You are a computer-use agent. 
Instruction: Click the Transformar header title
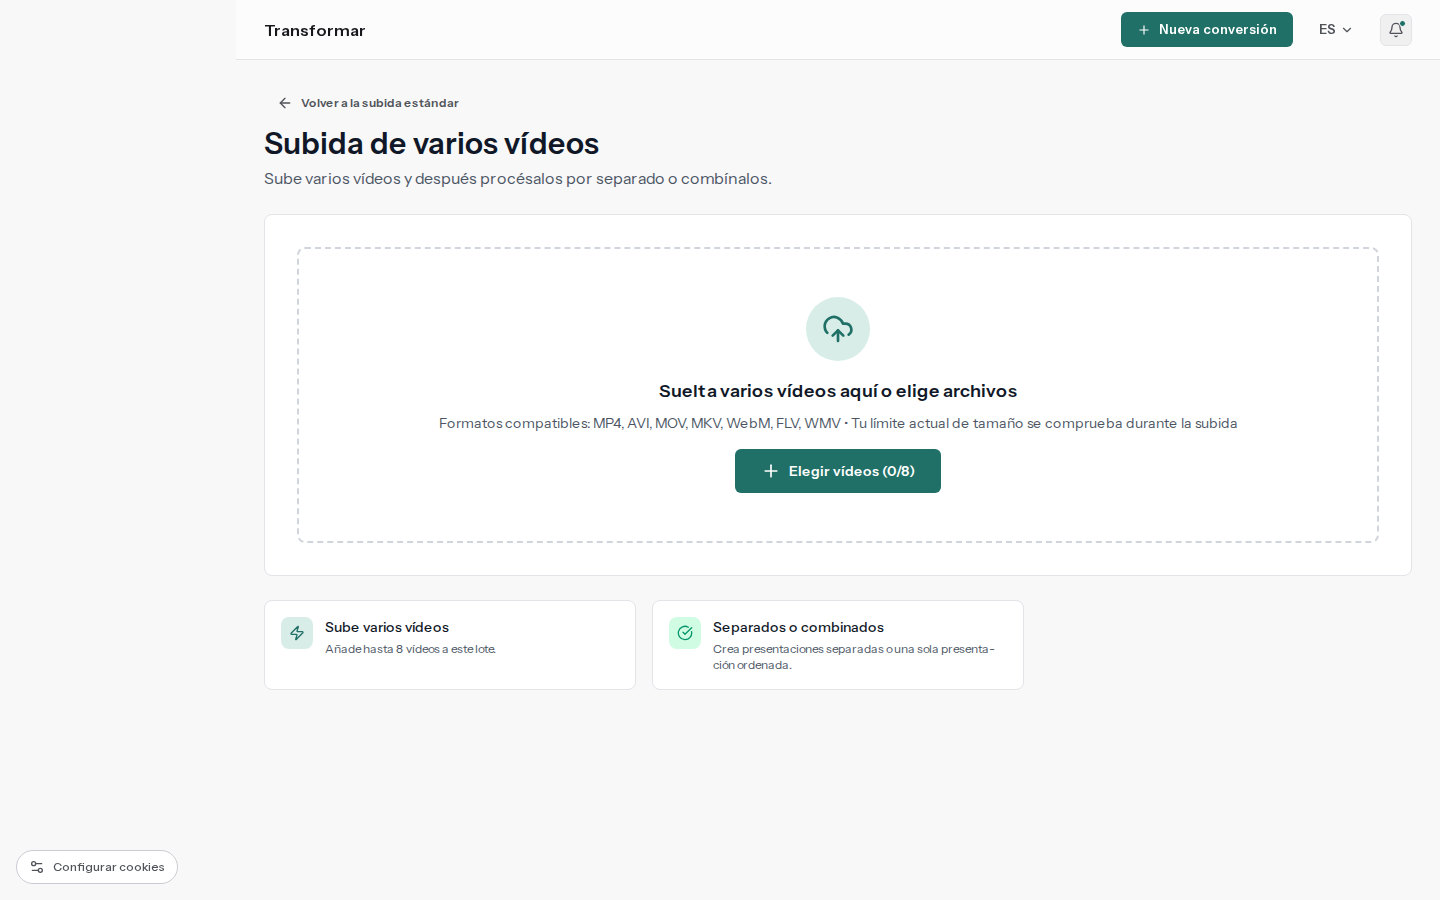[x=315, y=31]
